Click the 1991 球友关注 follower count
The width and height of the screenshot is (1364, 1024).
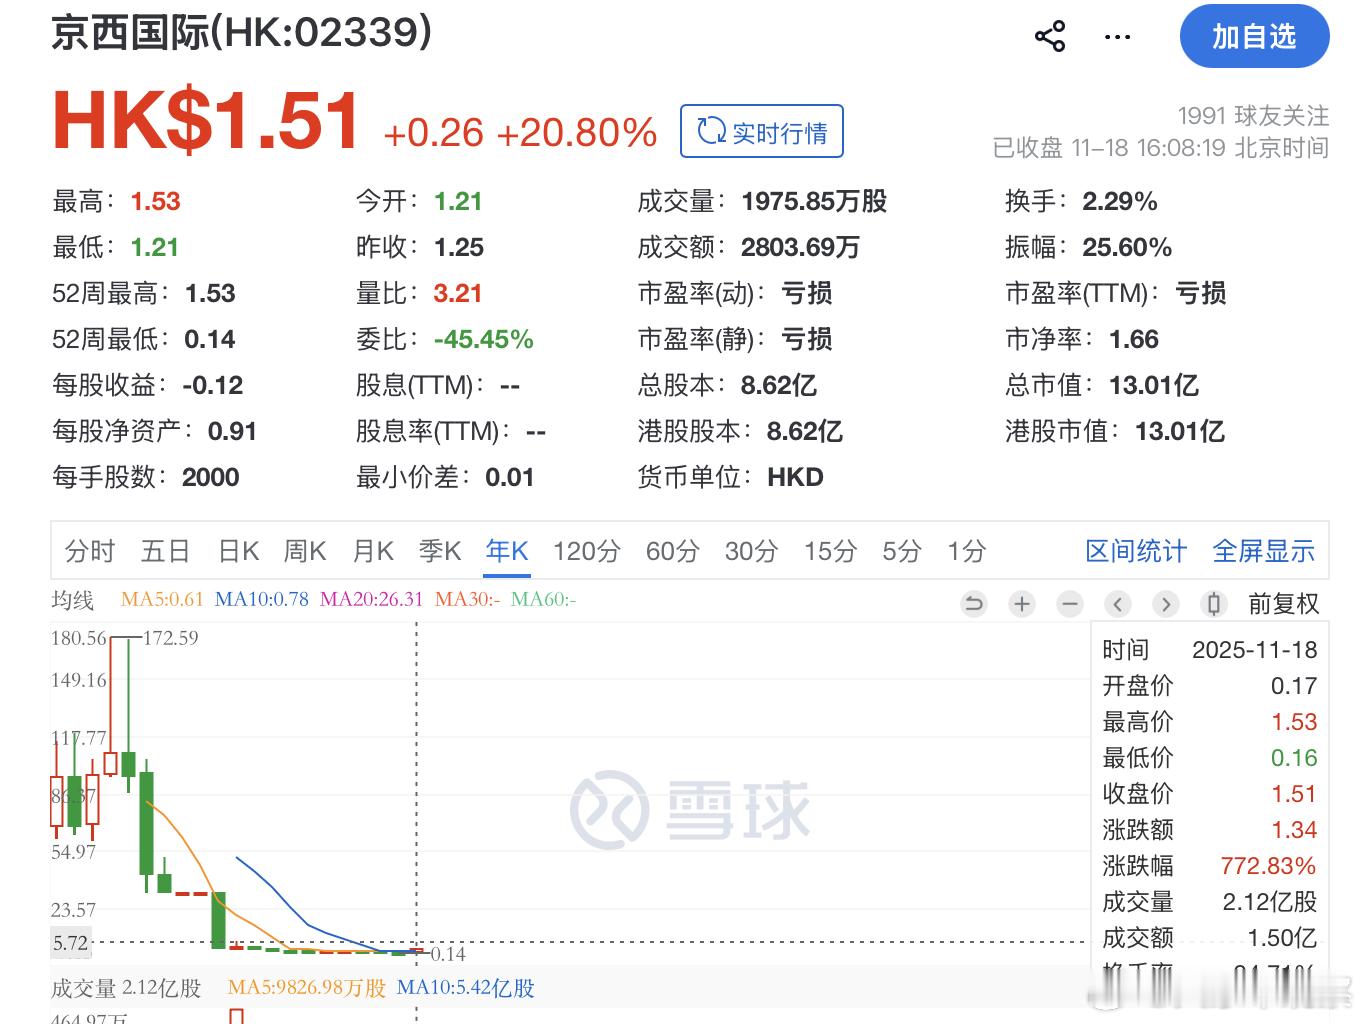point(1253,115)
